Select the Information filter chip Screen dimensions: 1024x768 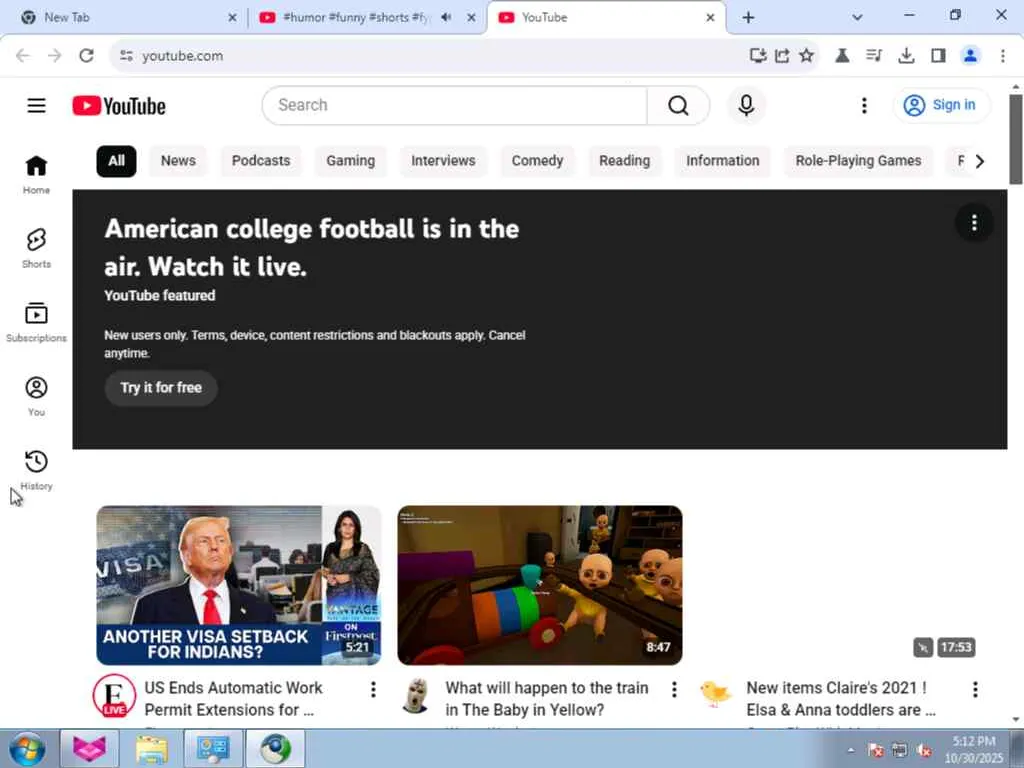pyautogui.click(x=722, y=161)
